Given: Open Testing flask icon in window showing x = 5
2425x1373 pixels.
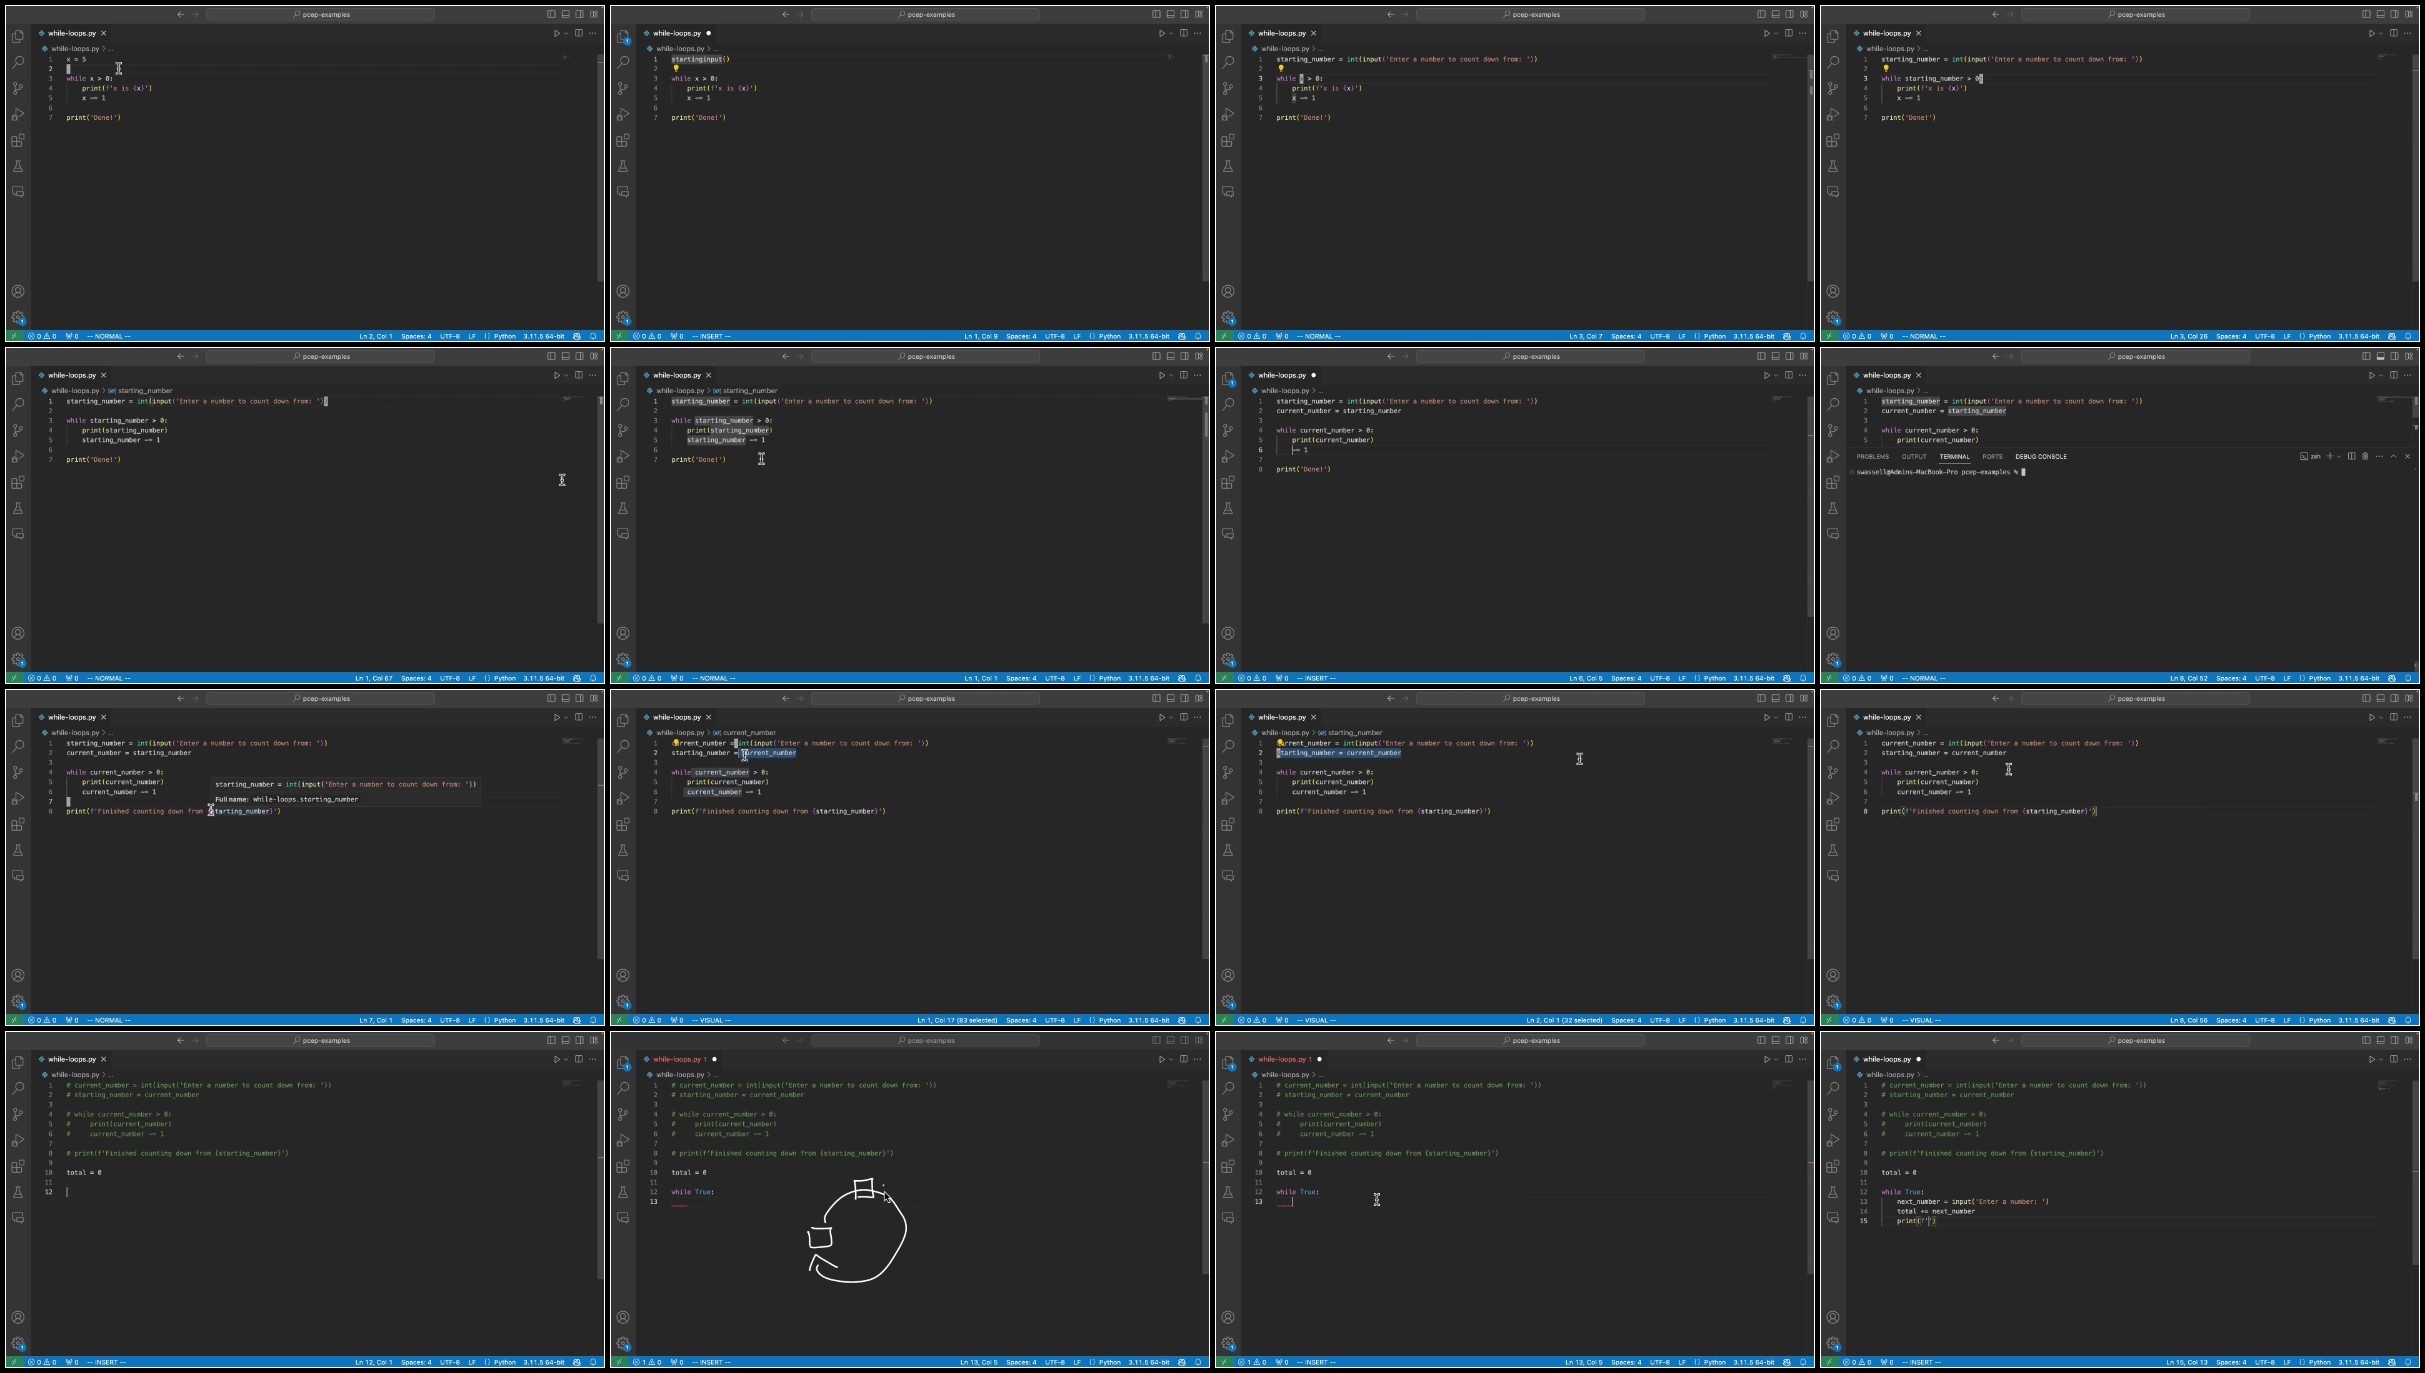Looking at the screenshot, I should click(18, 166).
